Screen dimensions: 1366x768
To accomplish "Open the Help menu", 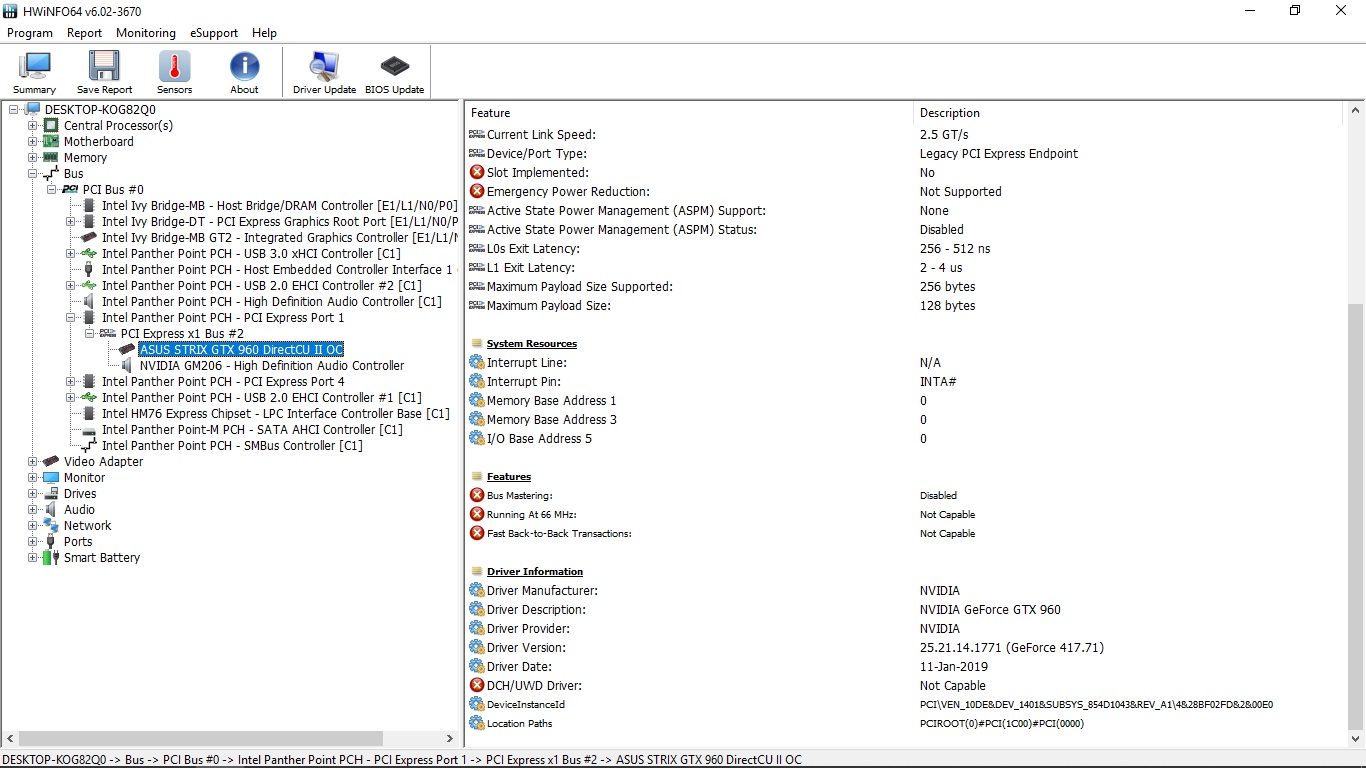I will pos(264,33).
